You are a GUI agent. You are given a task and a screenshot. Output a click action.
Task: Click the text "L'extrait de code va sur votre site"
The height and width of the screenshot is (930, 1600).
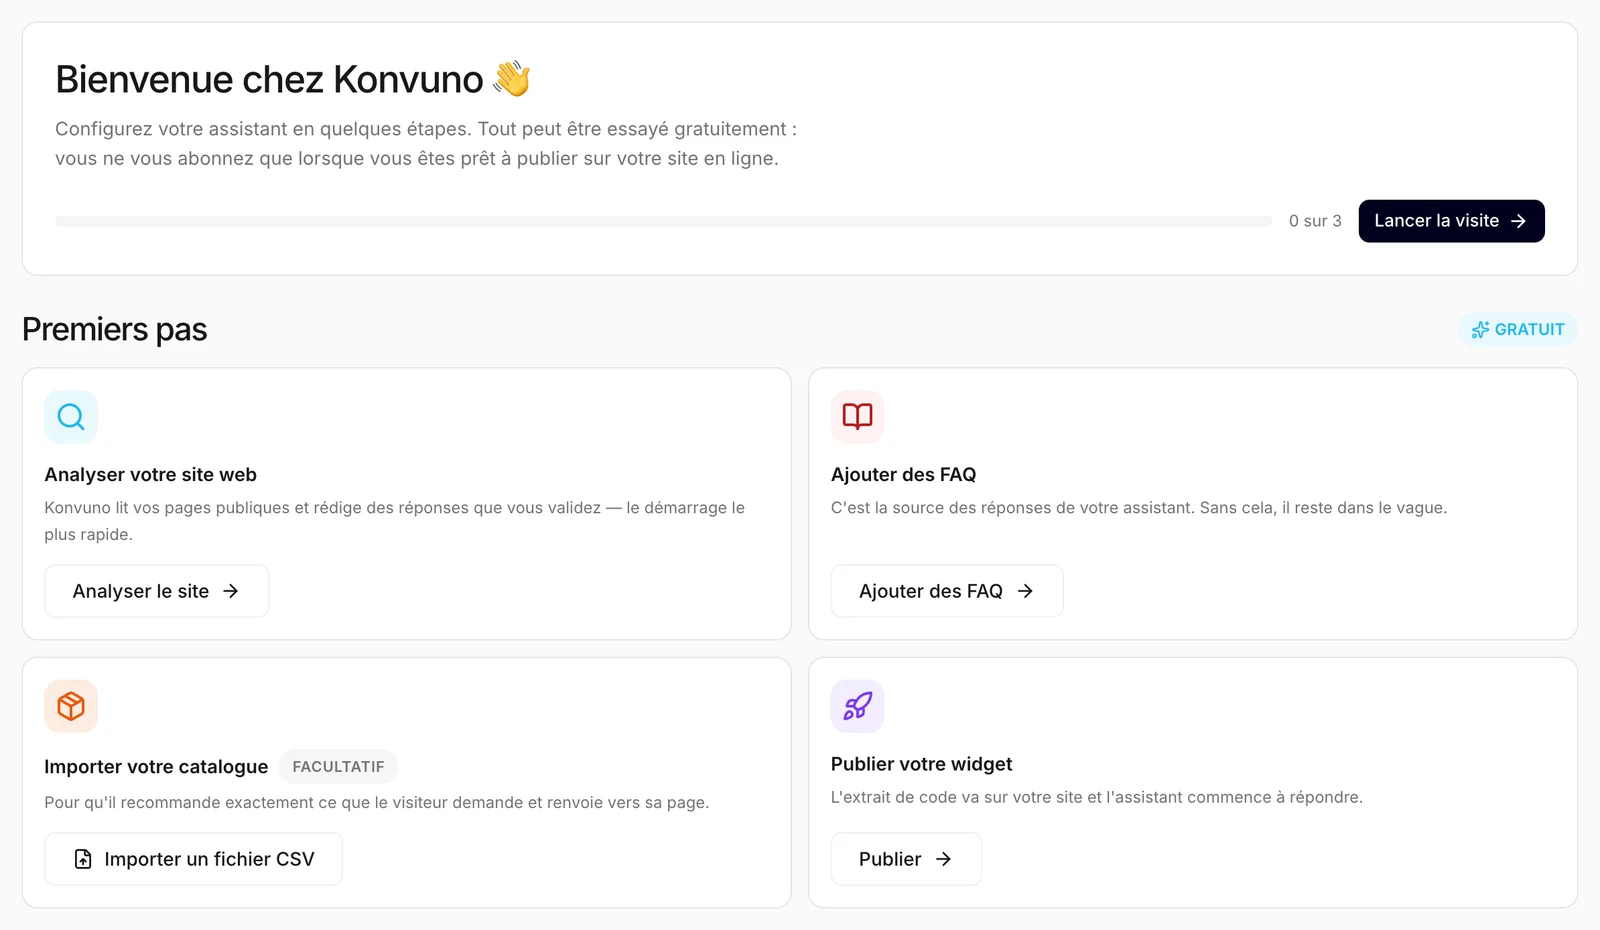tap(1096, 797)
